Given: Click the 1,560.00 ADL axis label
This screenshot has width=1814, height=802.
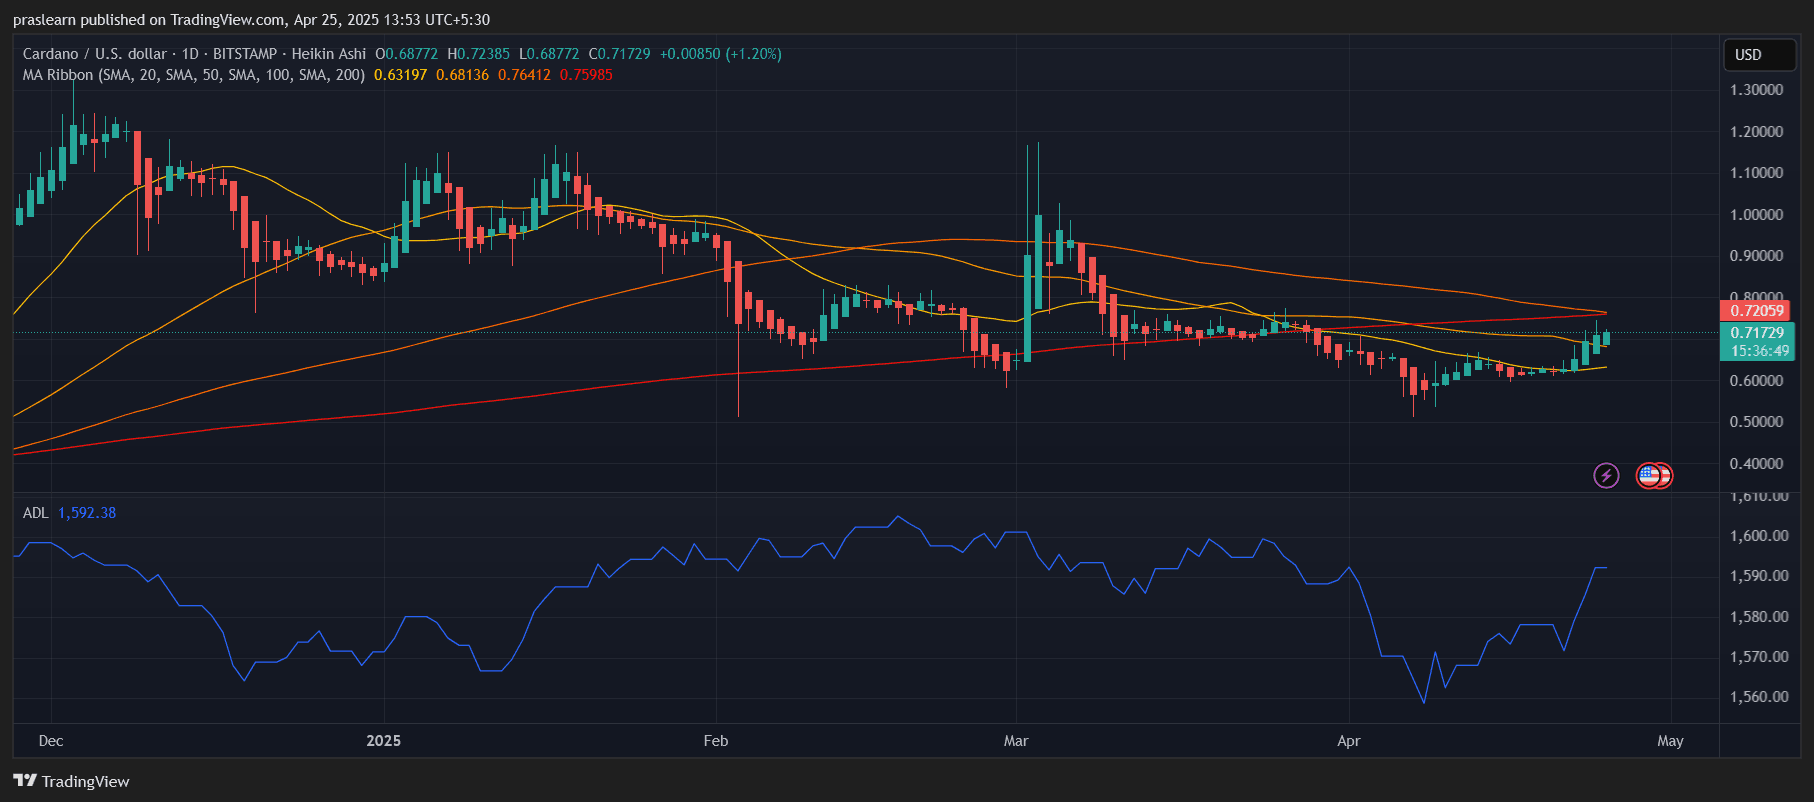Looking at the screenshot, I should pyautogui.click(x=1759, y=697).
